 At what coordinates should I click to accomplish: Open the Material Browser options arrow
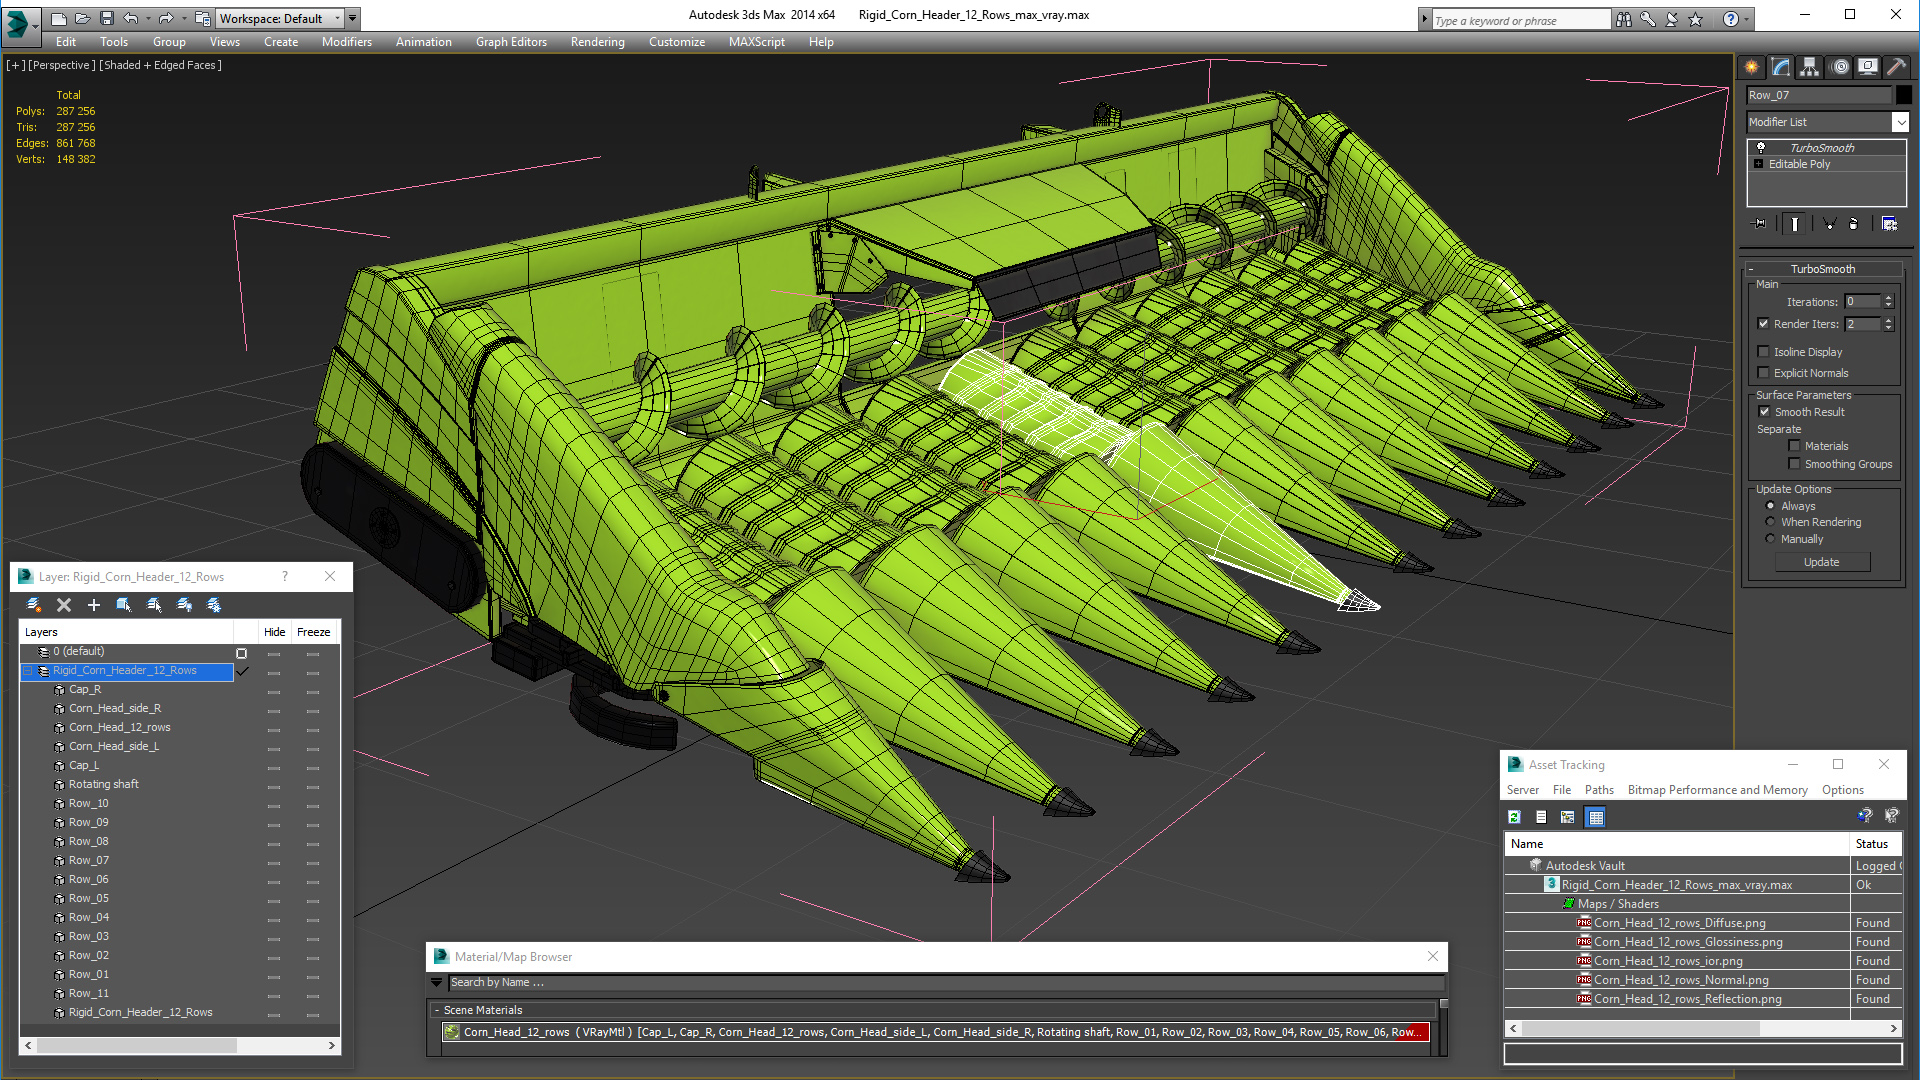[x=436, y=983]
